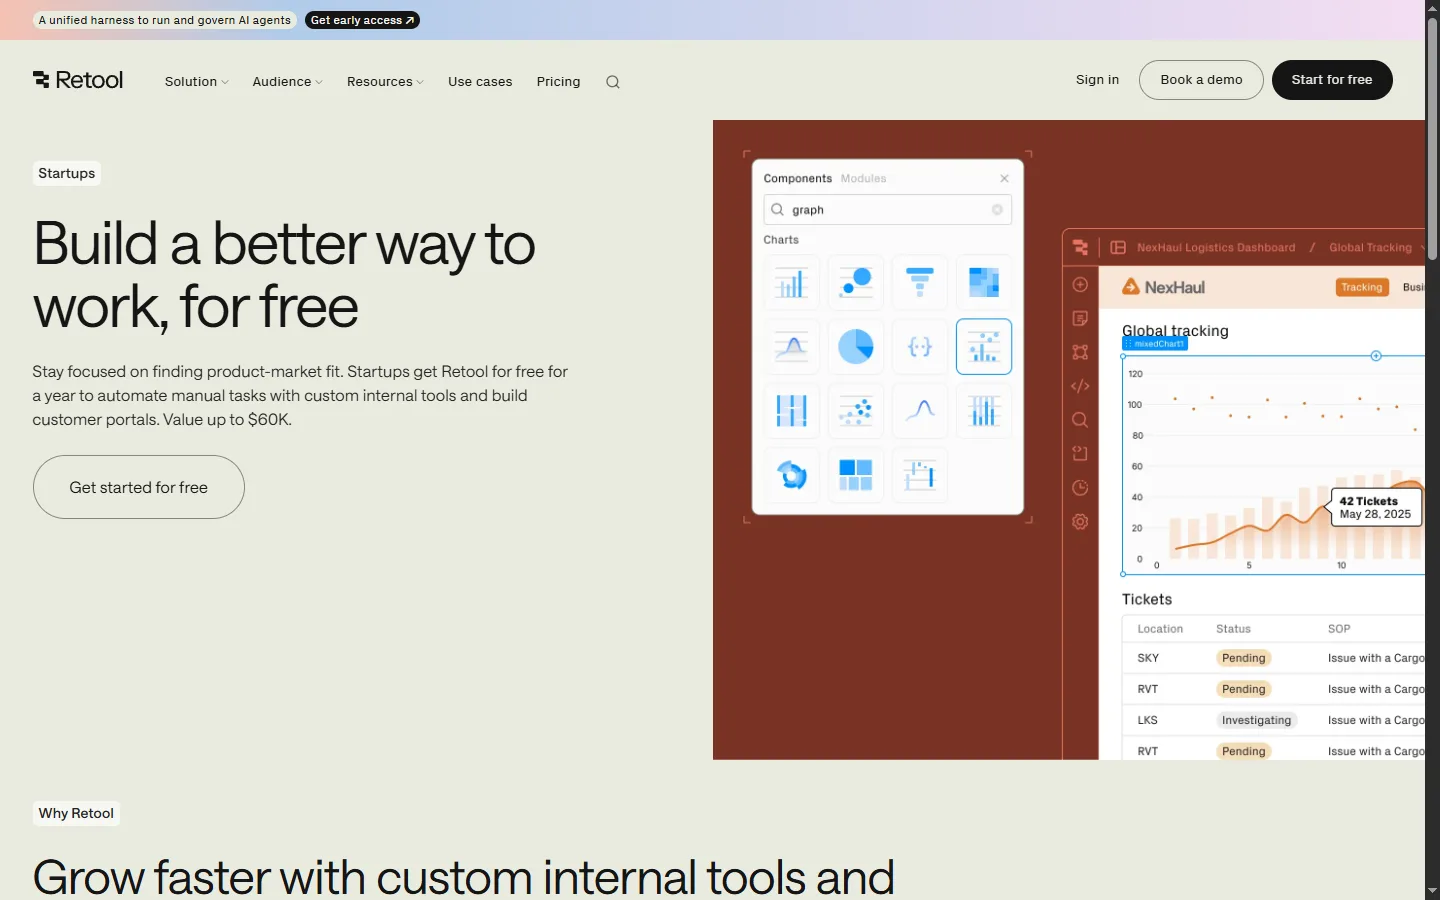Choose the heat map chart component icon
This screenshot has width=1440, height=900.
click(x=984, y=283)
